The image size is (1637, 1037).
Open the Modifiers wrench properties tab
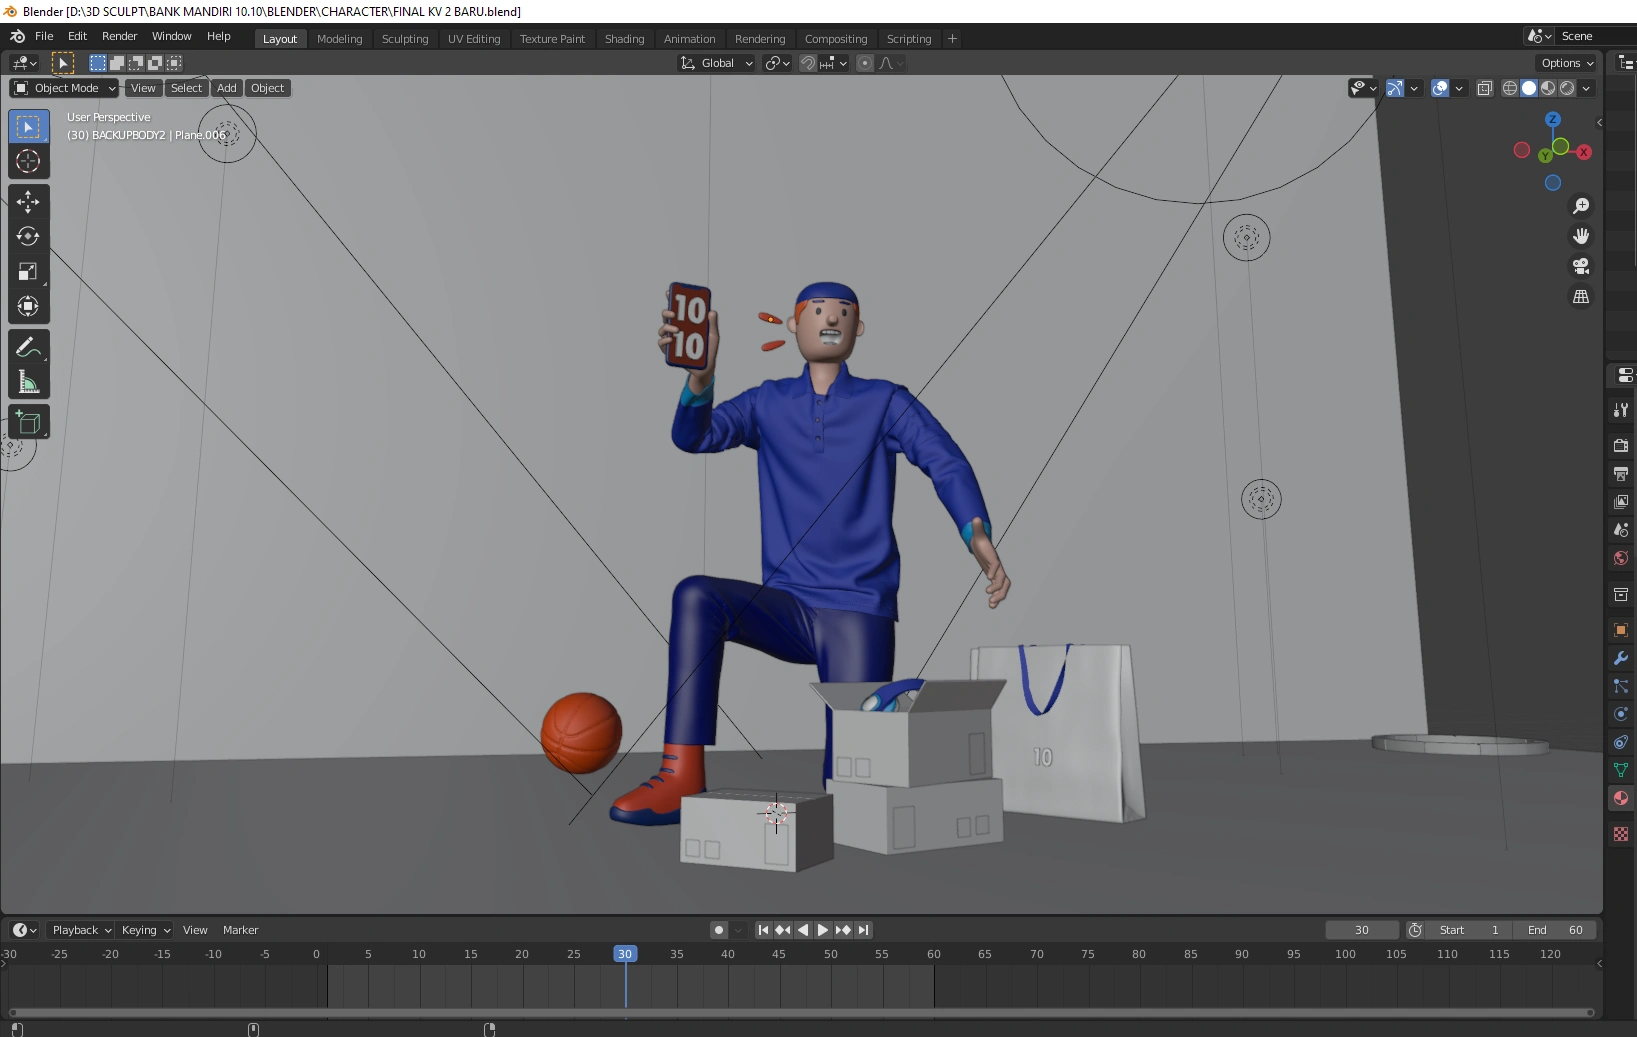tap(1621, 658)
